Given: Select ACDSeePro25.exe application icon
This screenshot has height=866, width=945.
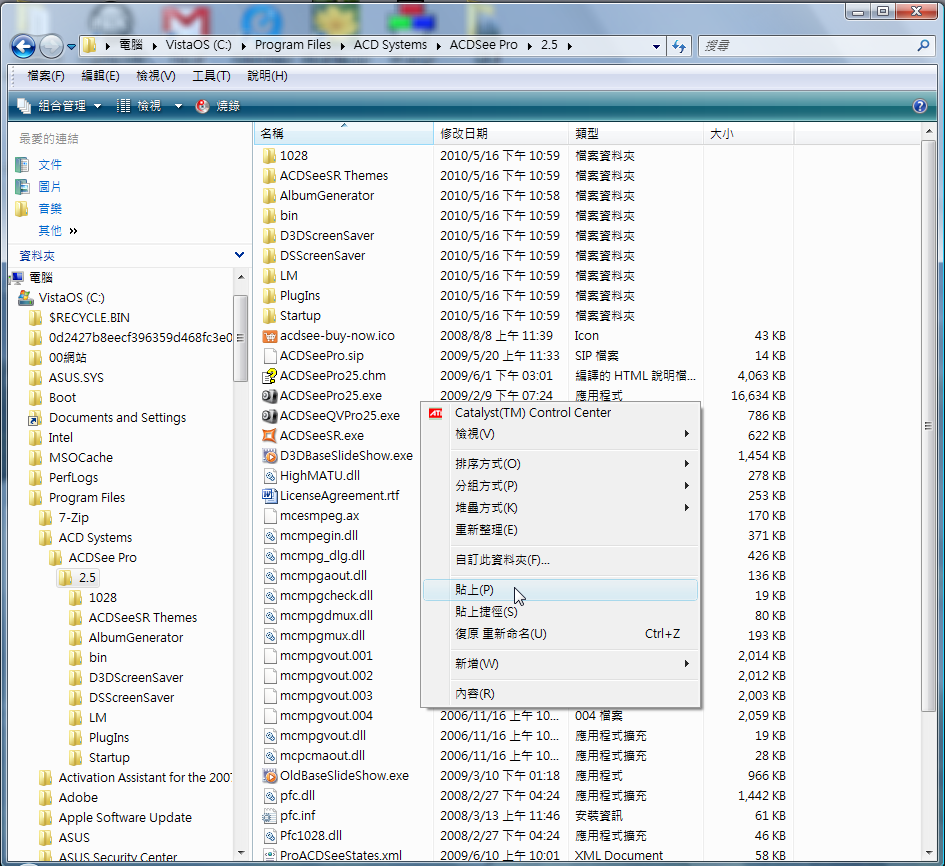Looking at the screenshot, I should [269, 396].
